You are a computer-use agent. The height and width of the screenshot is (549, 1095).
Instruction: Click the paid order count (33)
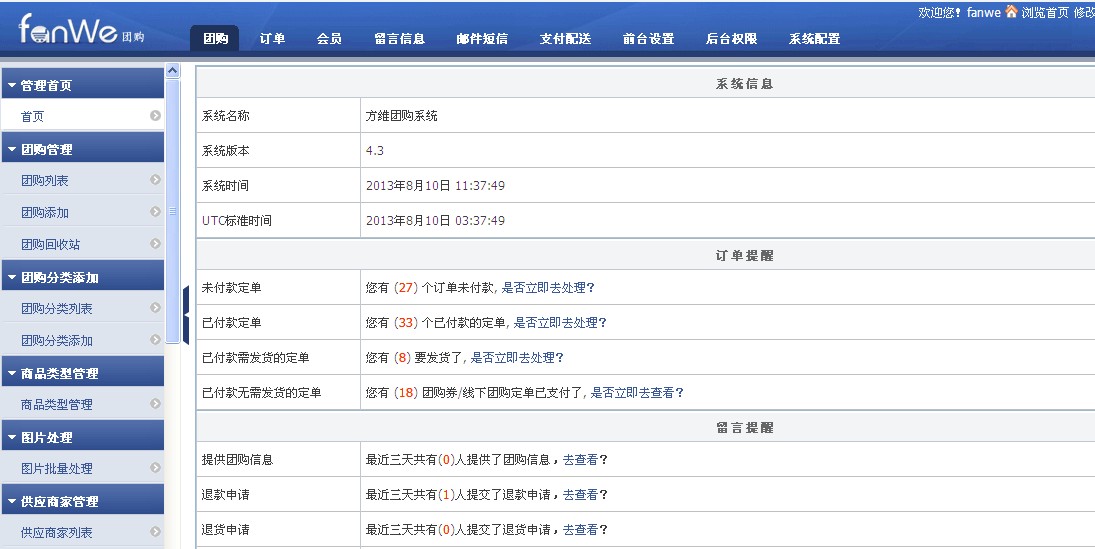[406, 323]
